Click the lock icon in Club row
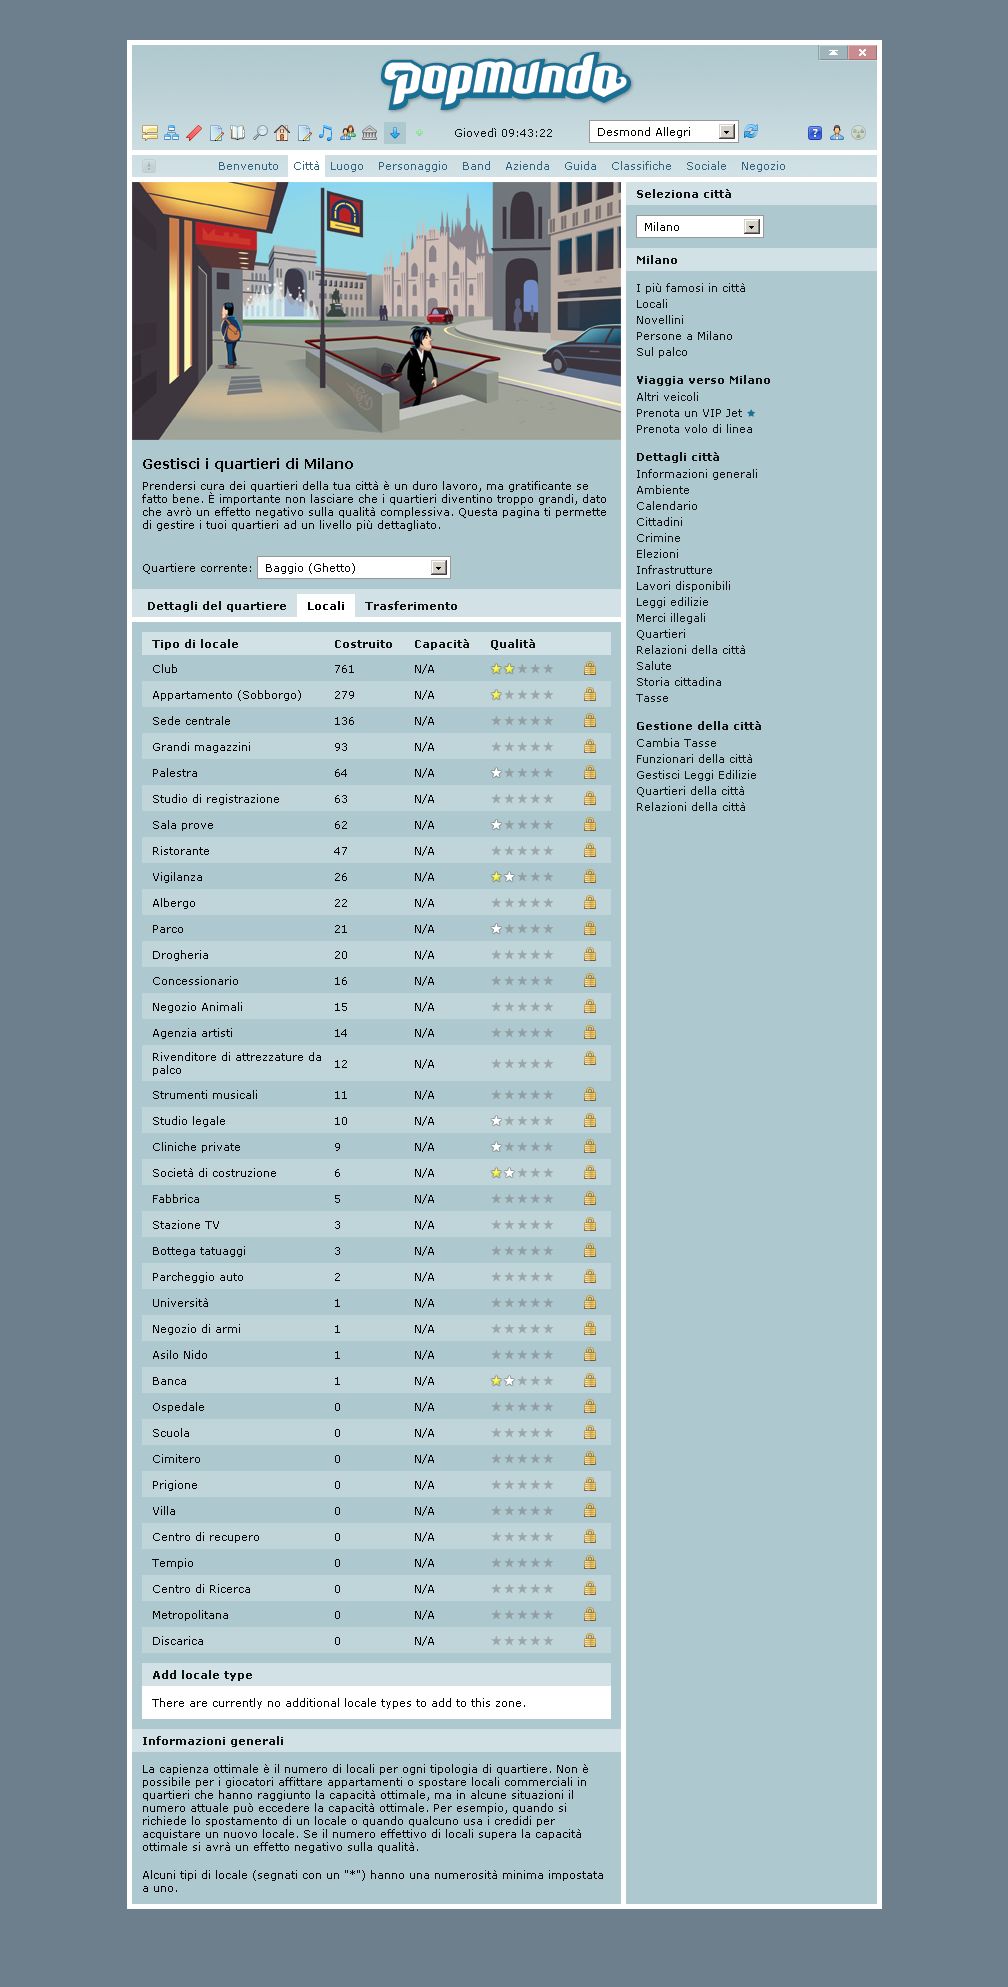This screenshot has height=1987, width=1008. pos(590,669)
